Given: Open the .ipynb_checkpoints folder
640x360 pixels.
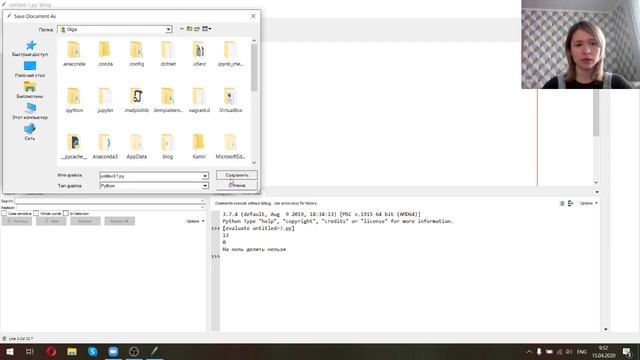Looking at the screenshot, I should coord(230,54).
